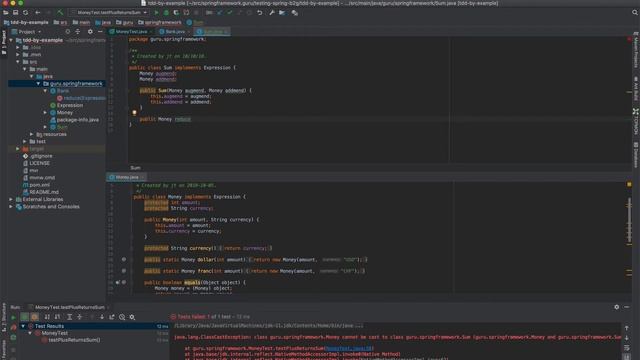Click the Sort Alphabetically icon in the test toolbar
This screenshot has width=640, height=360.
[47, 317]
